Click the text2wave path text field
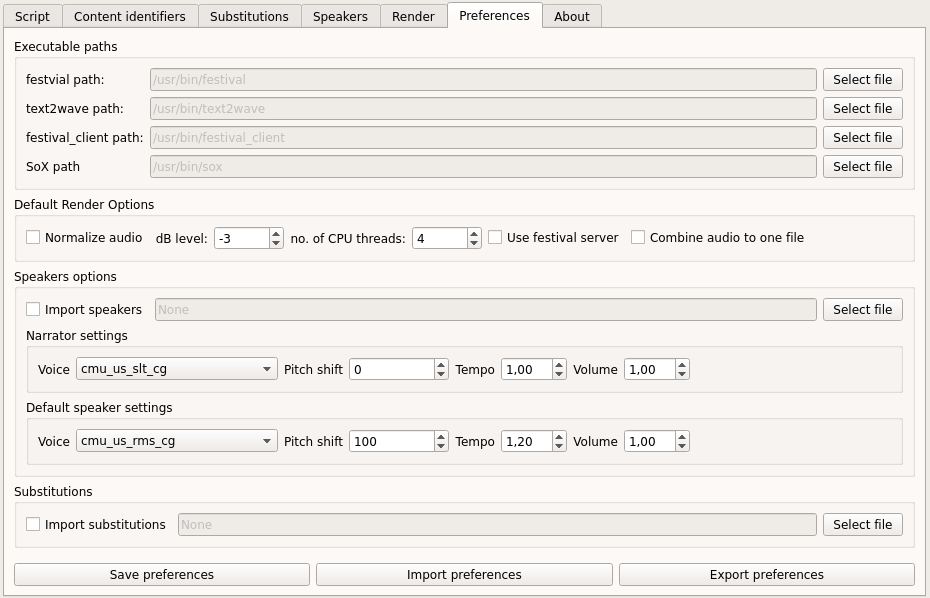Screen dimensions: 930x598 pos(483,109)
